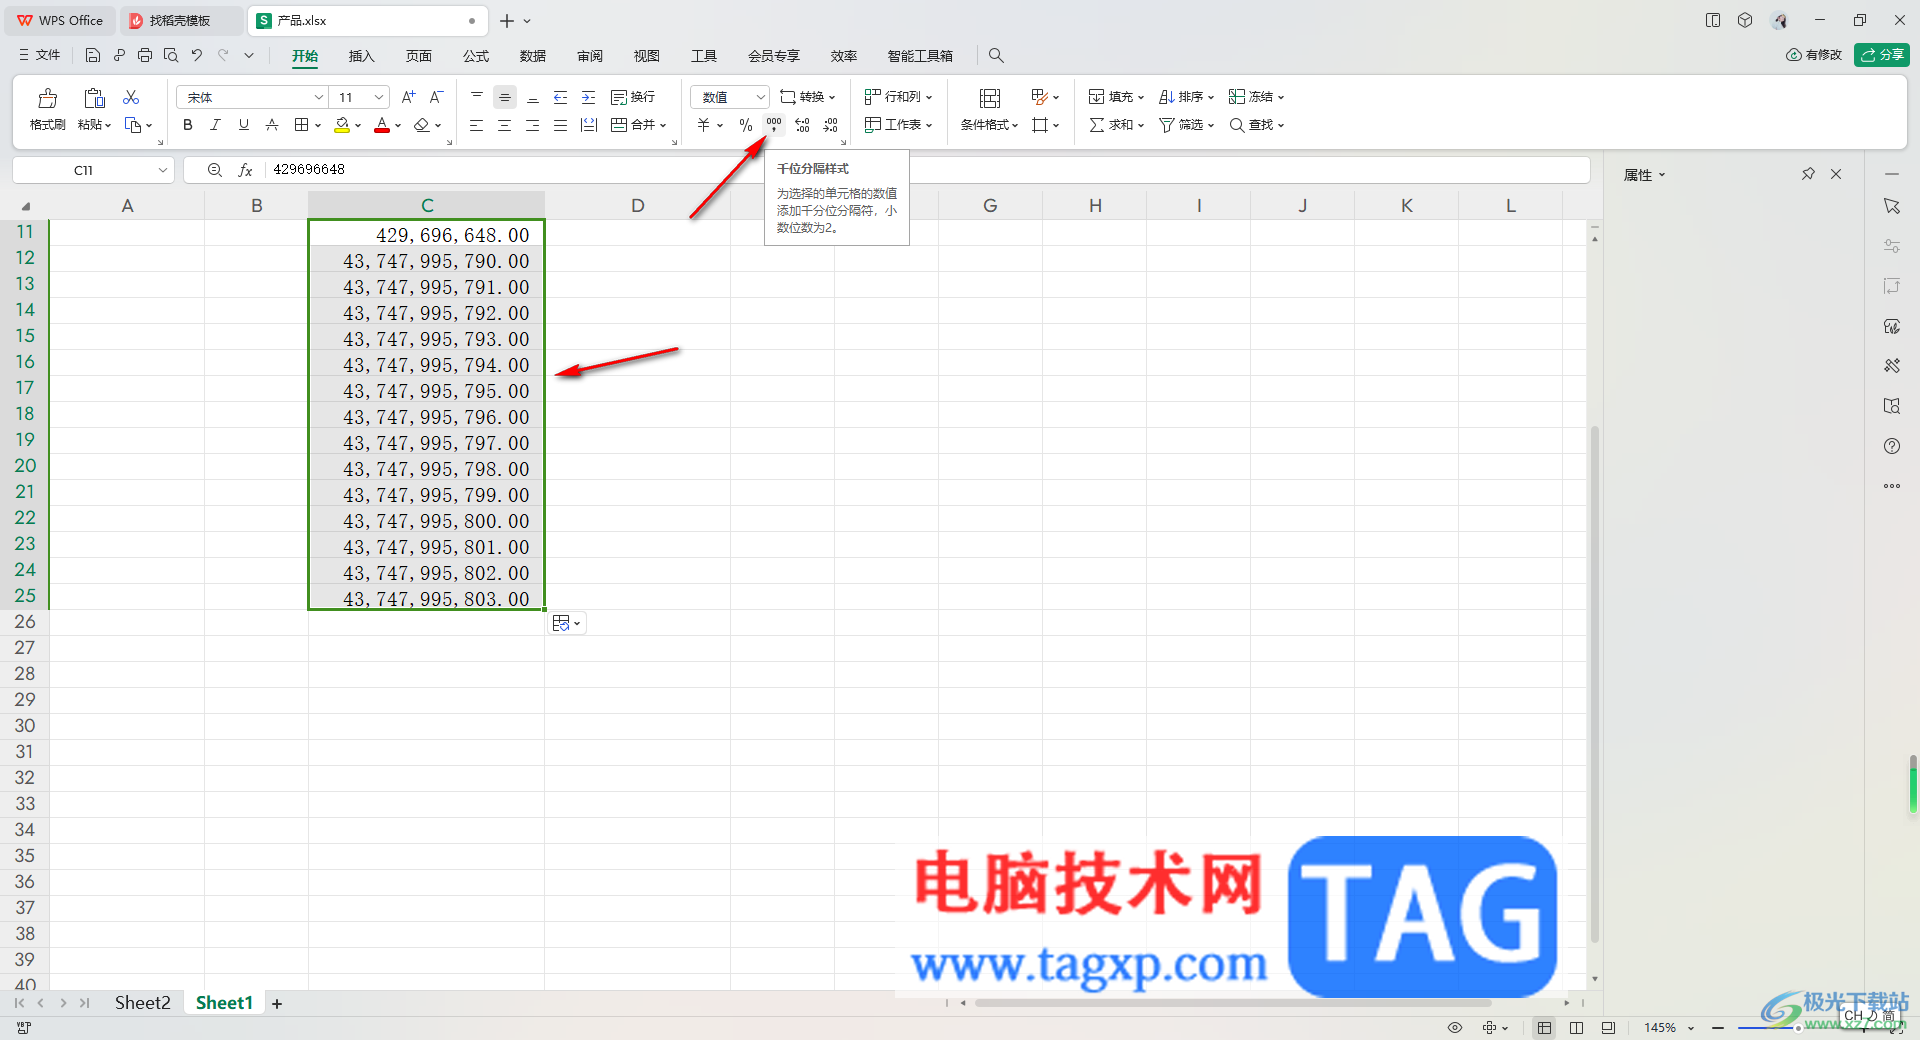
Task: Expand the conditional format (条件格式) dropdown
Action: point(1014,126)
